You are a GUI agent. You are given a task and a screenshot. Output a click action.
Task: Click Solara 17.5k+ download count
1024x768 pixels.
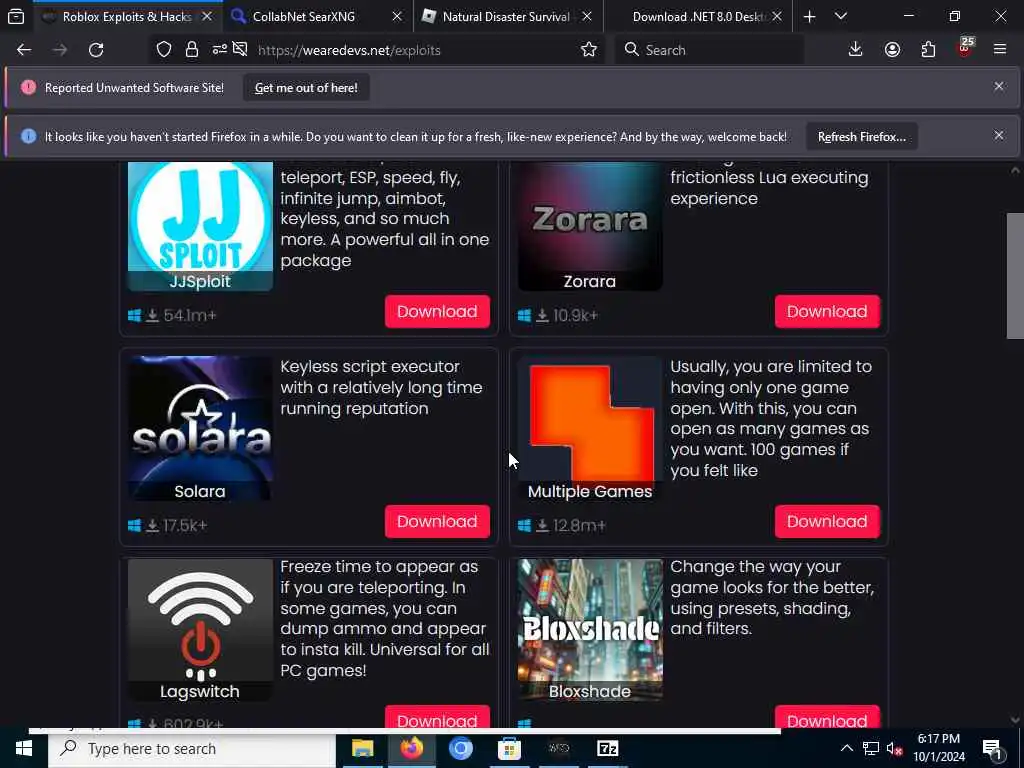pos(185,526)
